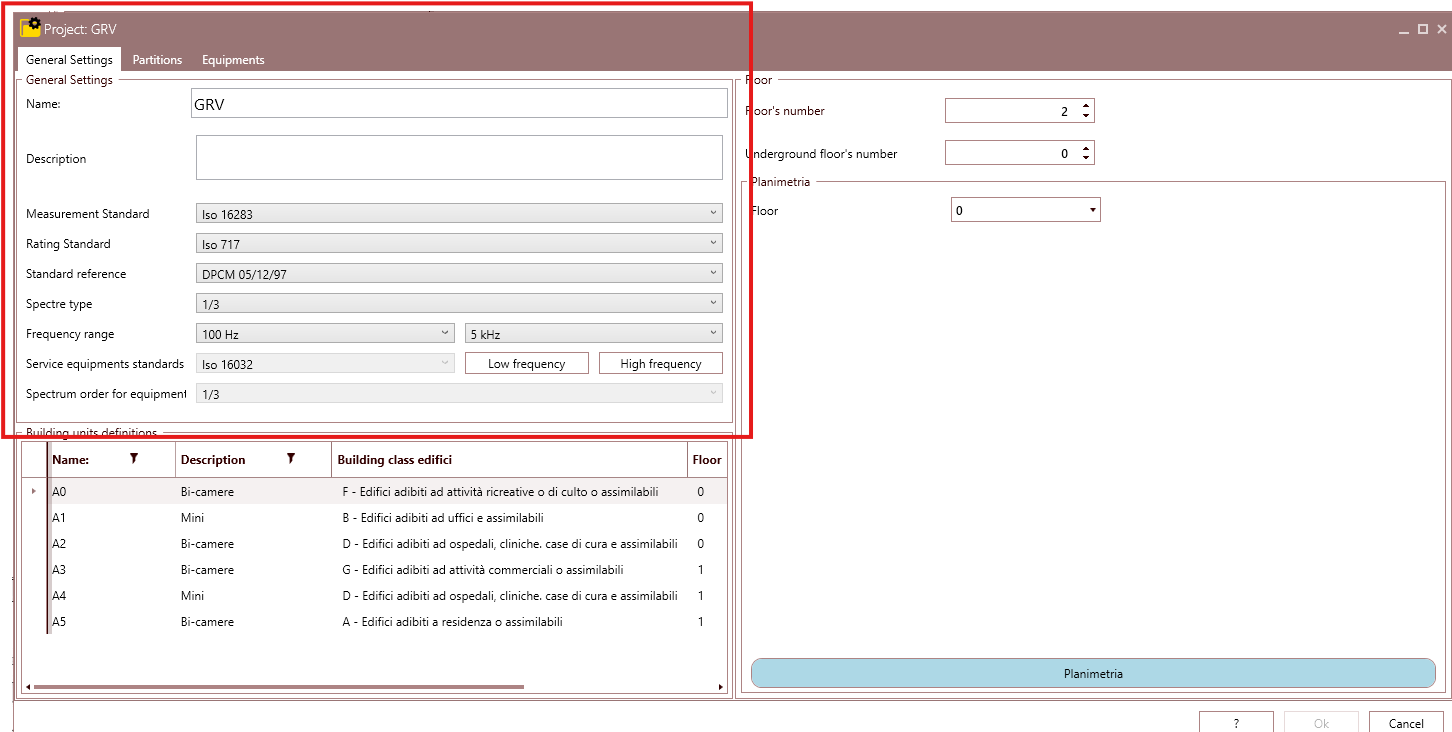Switch to the Equipments tab

point(233,60)
